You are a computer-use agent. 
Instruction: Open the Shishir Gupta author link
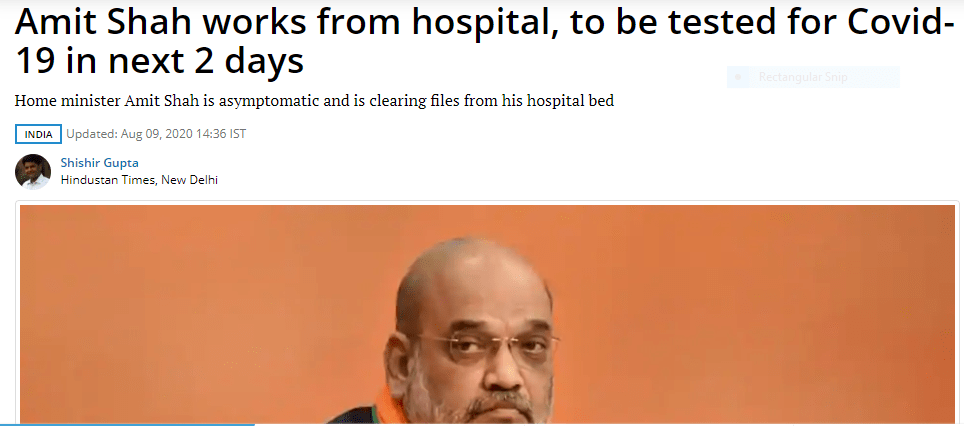99,163
